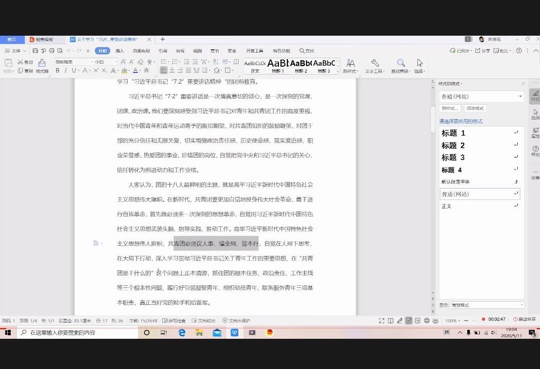Expand the font name dropdown
540x369 pixels.
point(92,62)
